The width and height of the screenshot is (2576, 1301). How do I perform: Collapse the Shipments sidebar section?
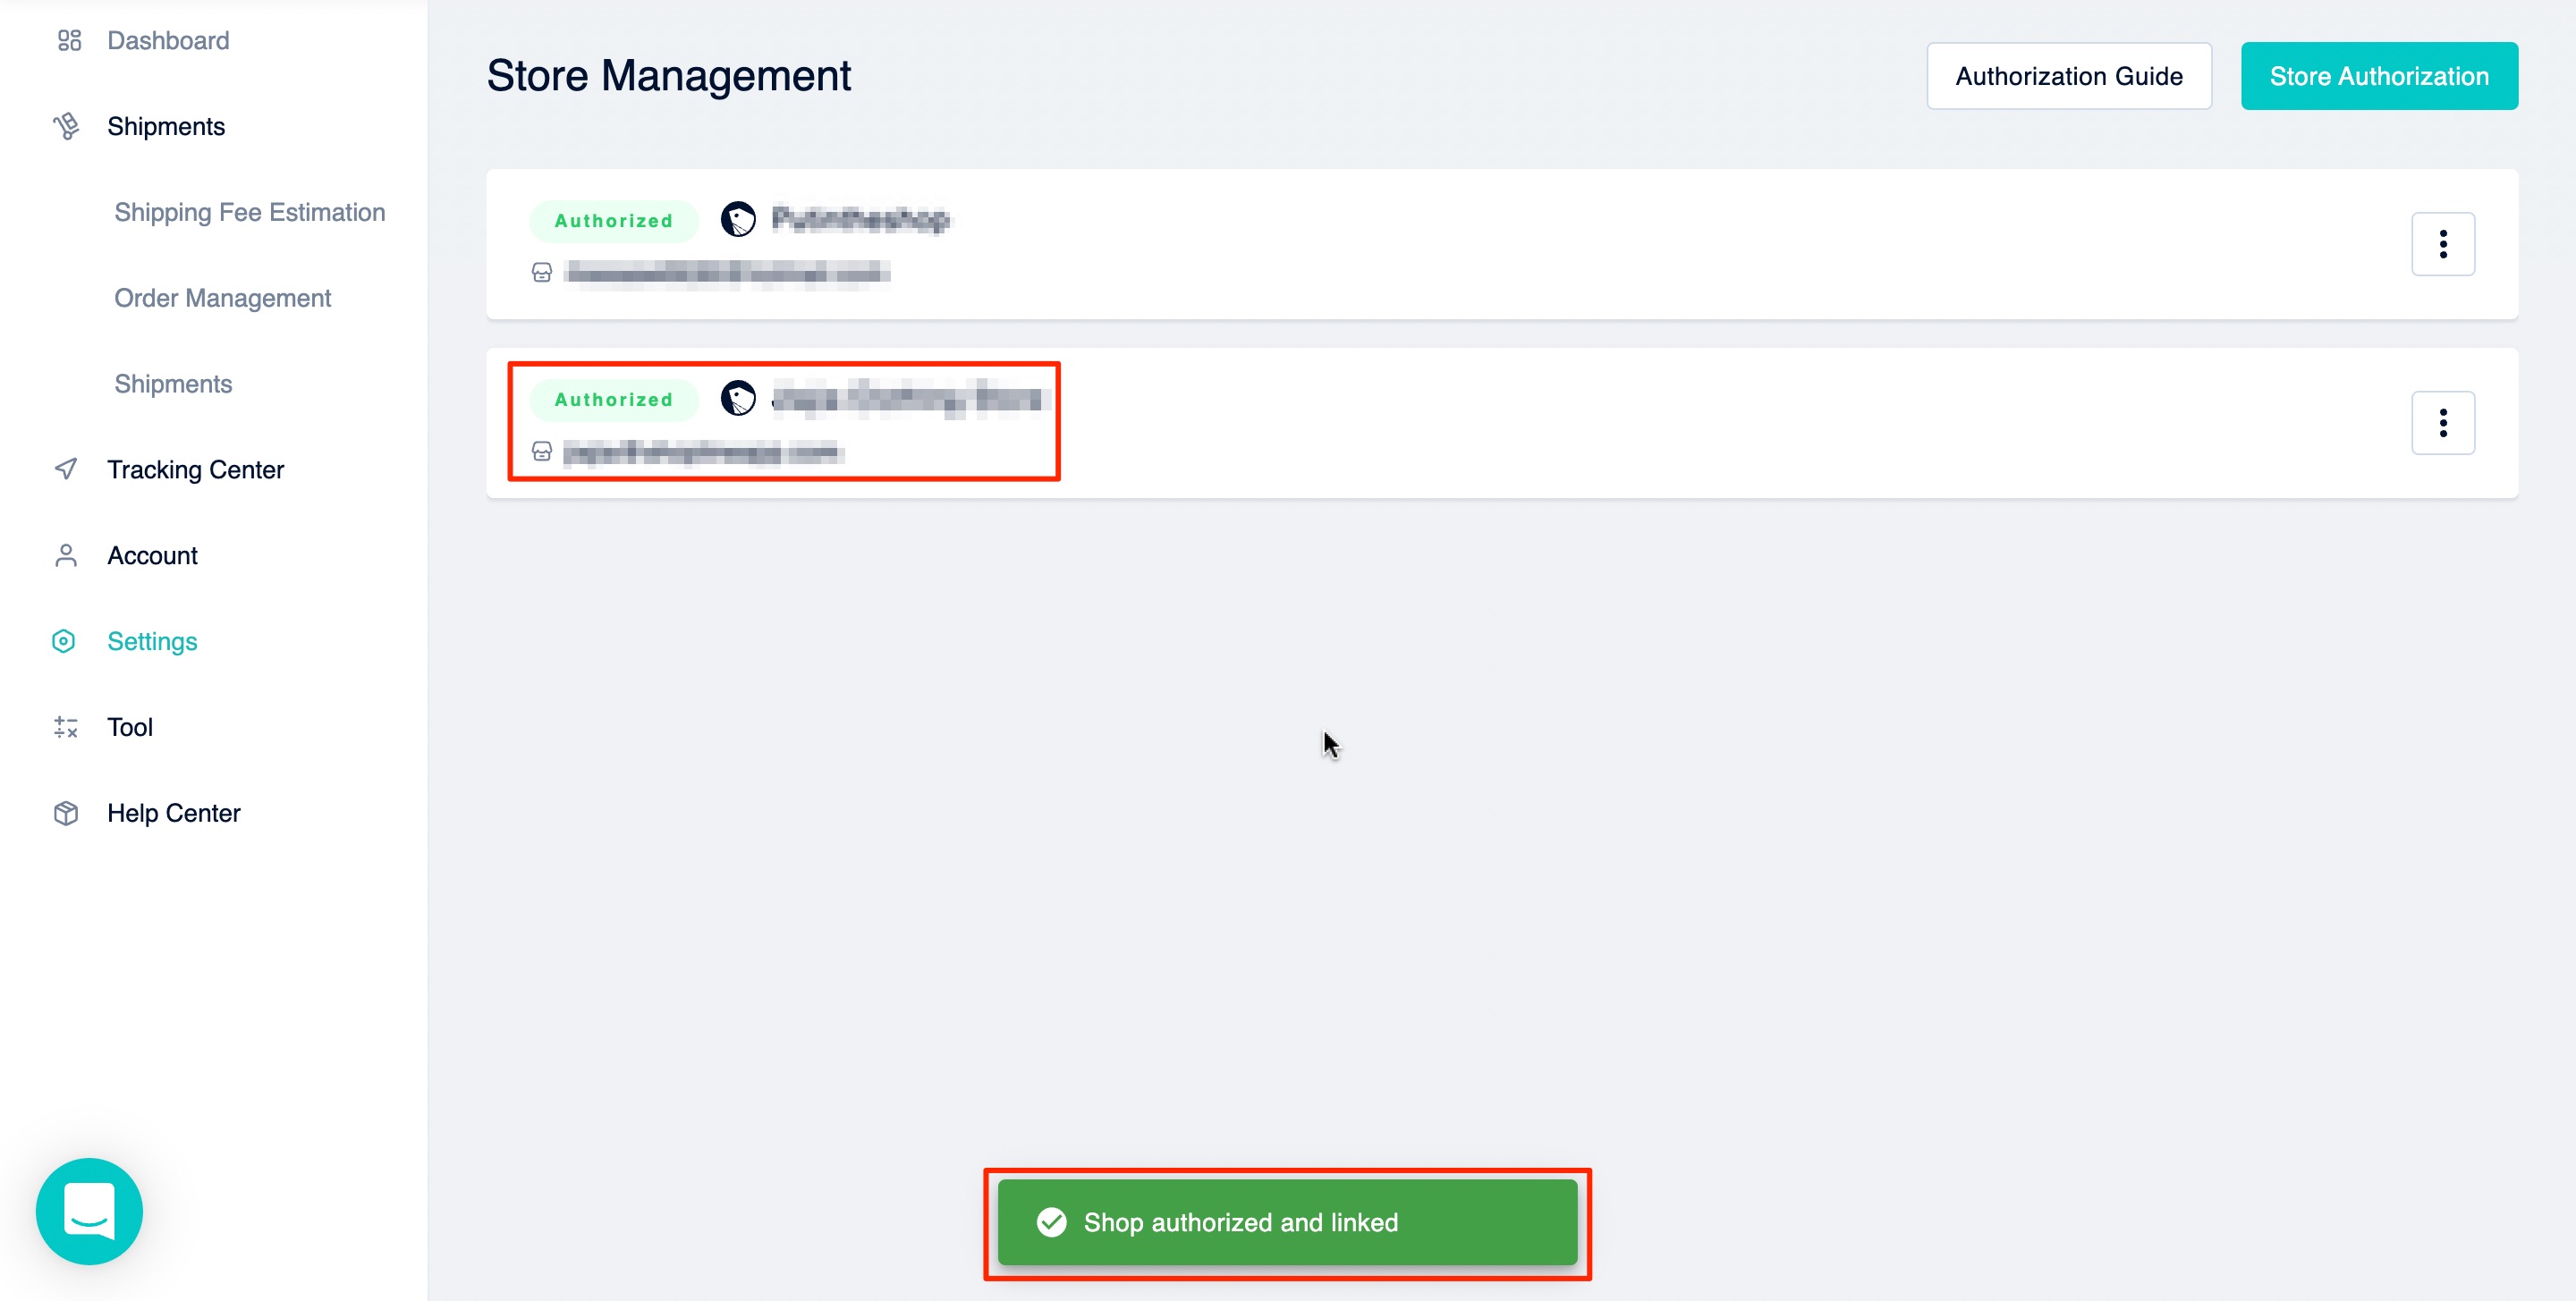point(166,126)
